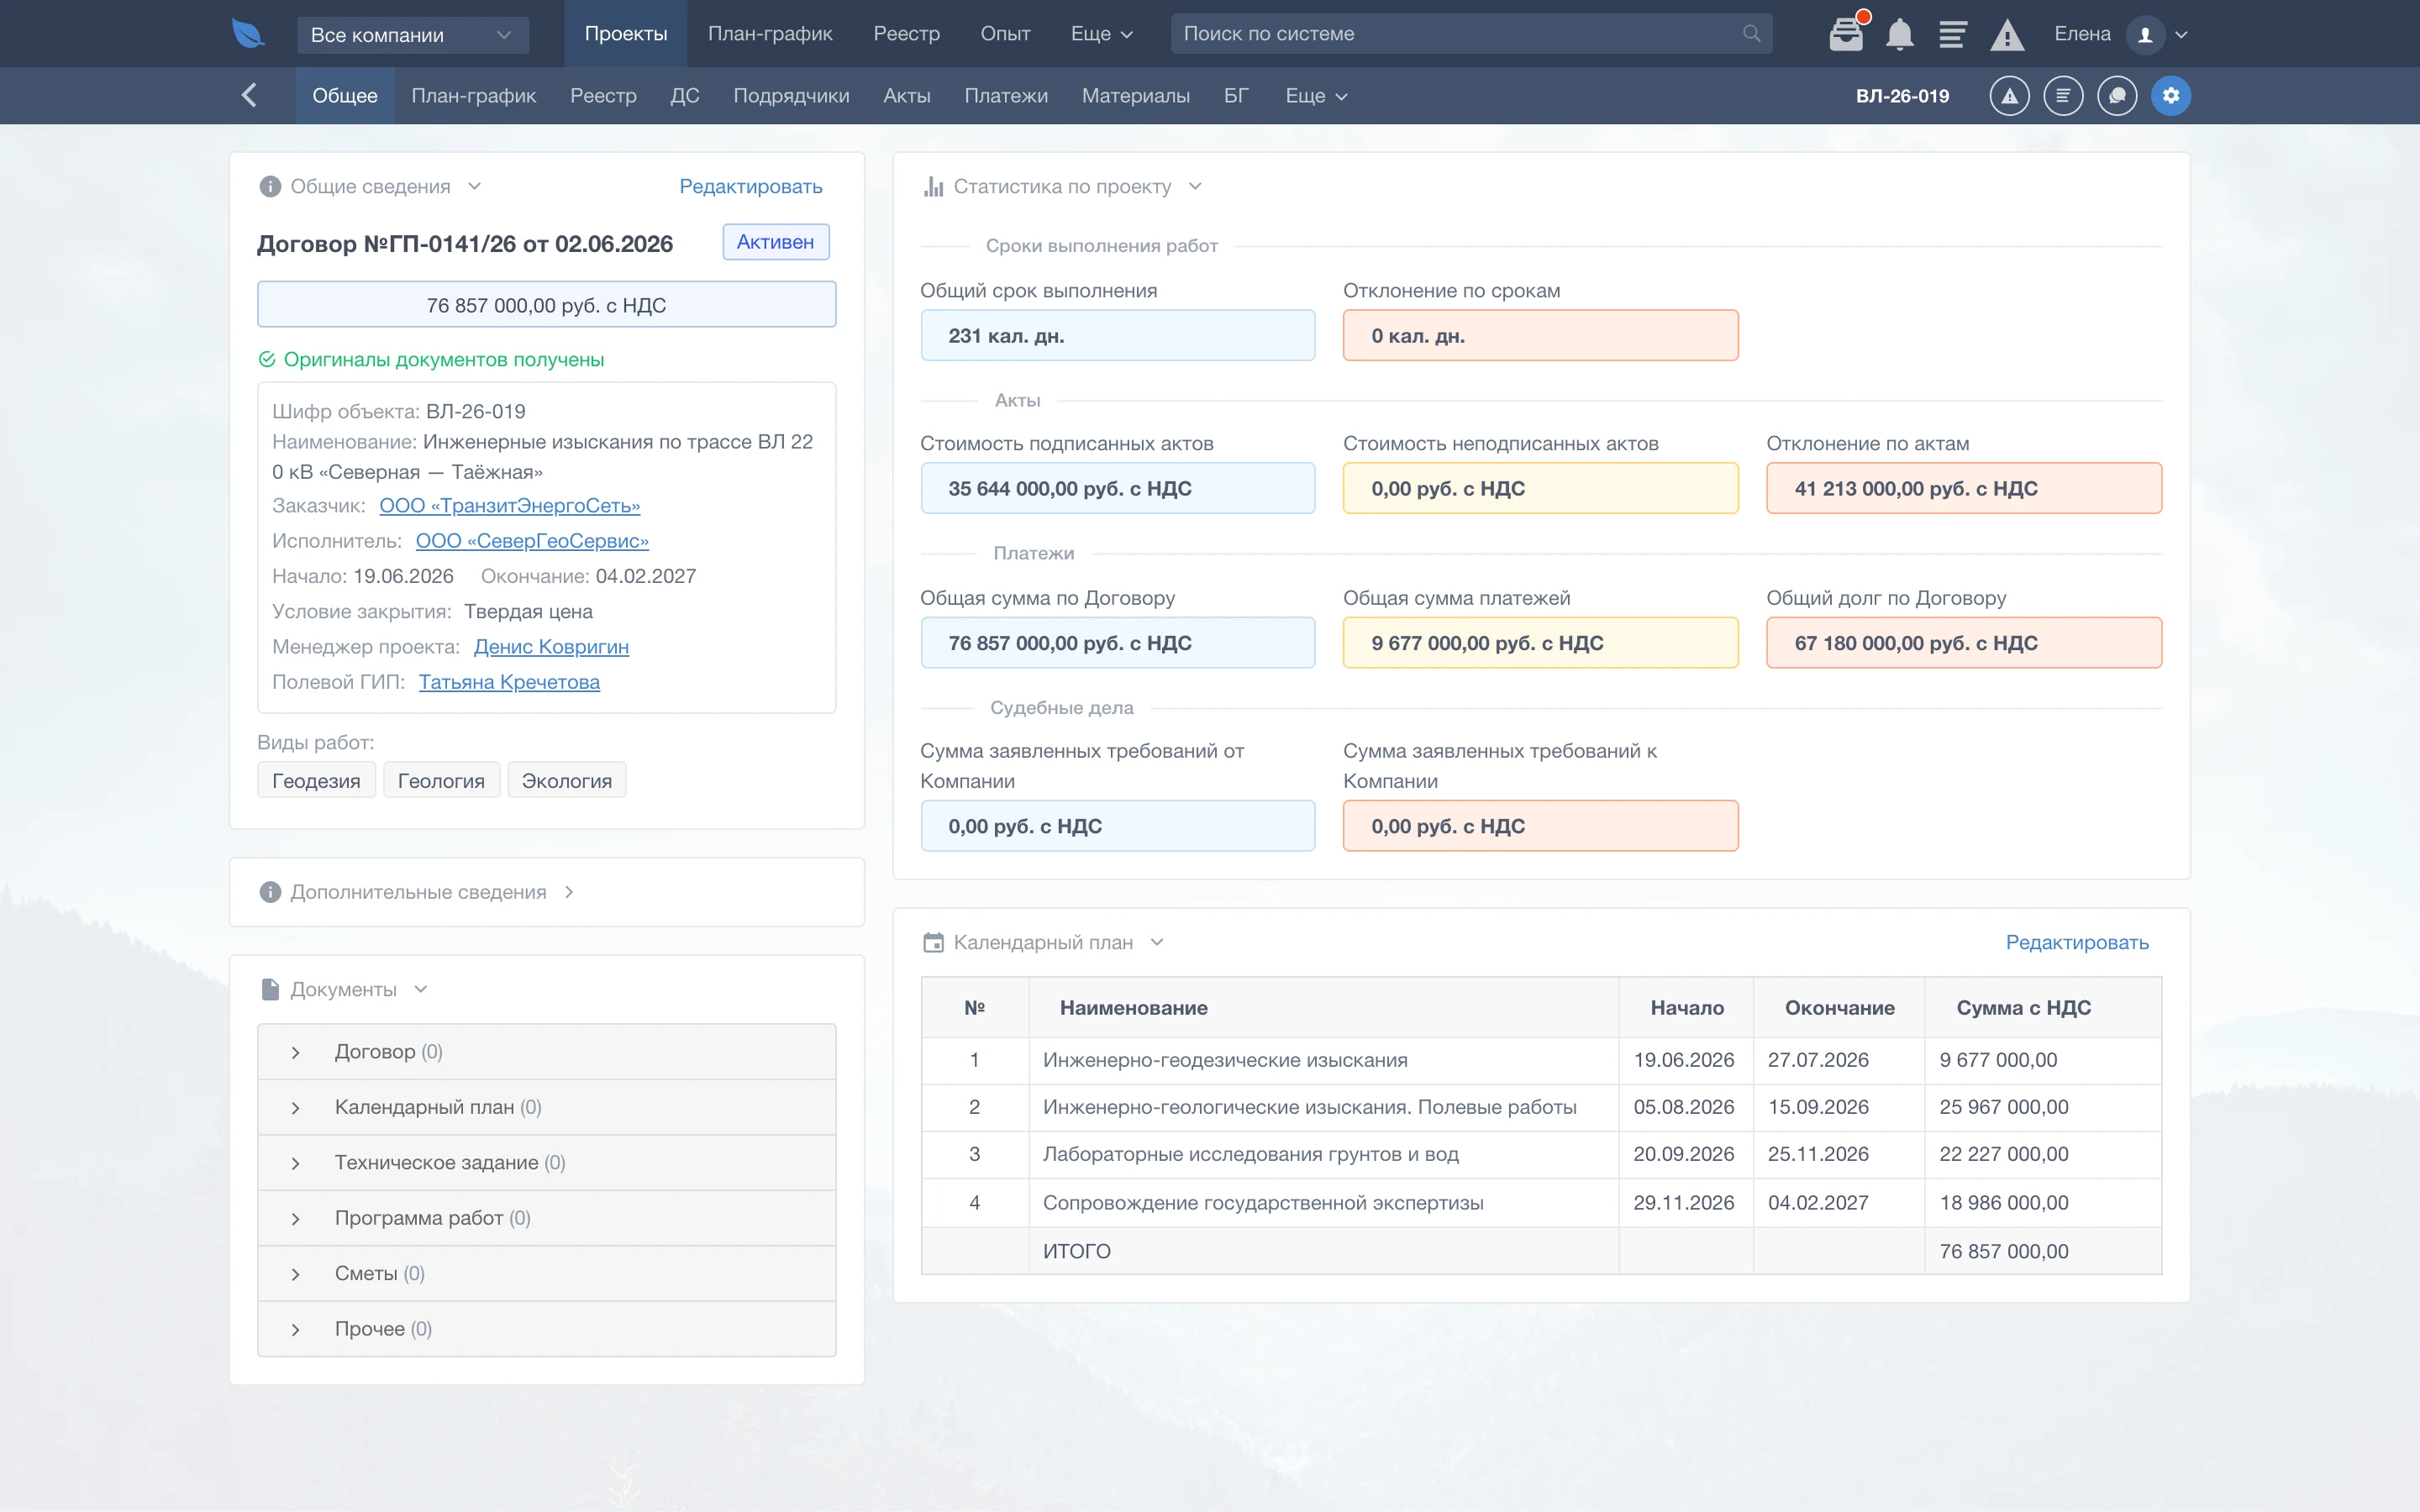2420x1512 pixels.
Task: Click the Активен status badge
Action: (x=776, y=242)
